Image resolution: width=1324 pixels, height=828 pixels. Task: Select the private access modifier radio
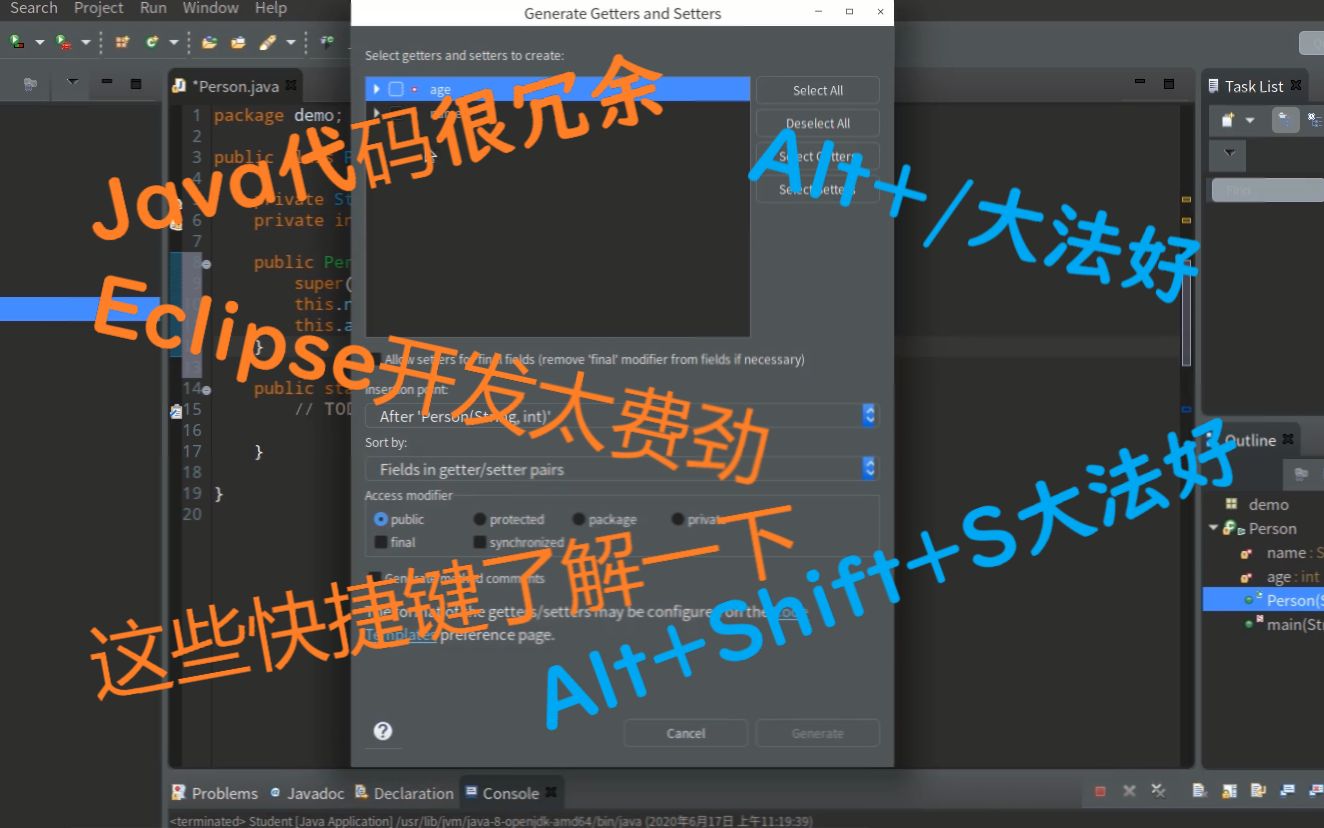click(x=678, y=519)
